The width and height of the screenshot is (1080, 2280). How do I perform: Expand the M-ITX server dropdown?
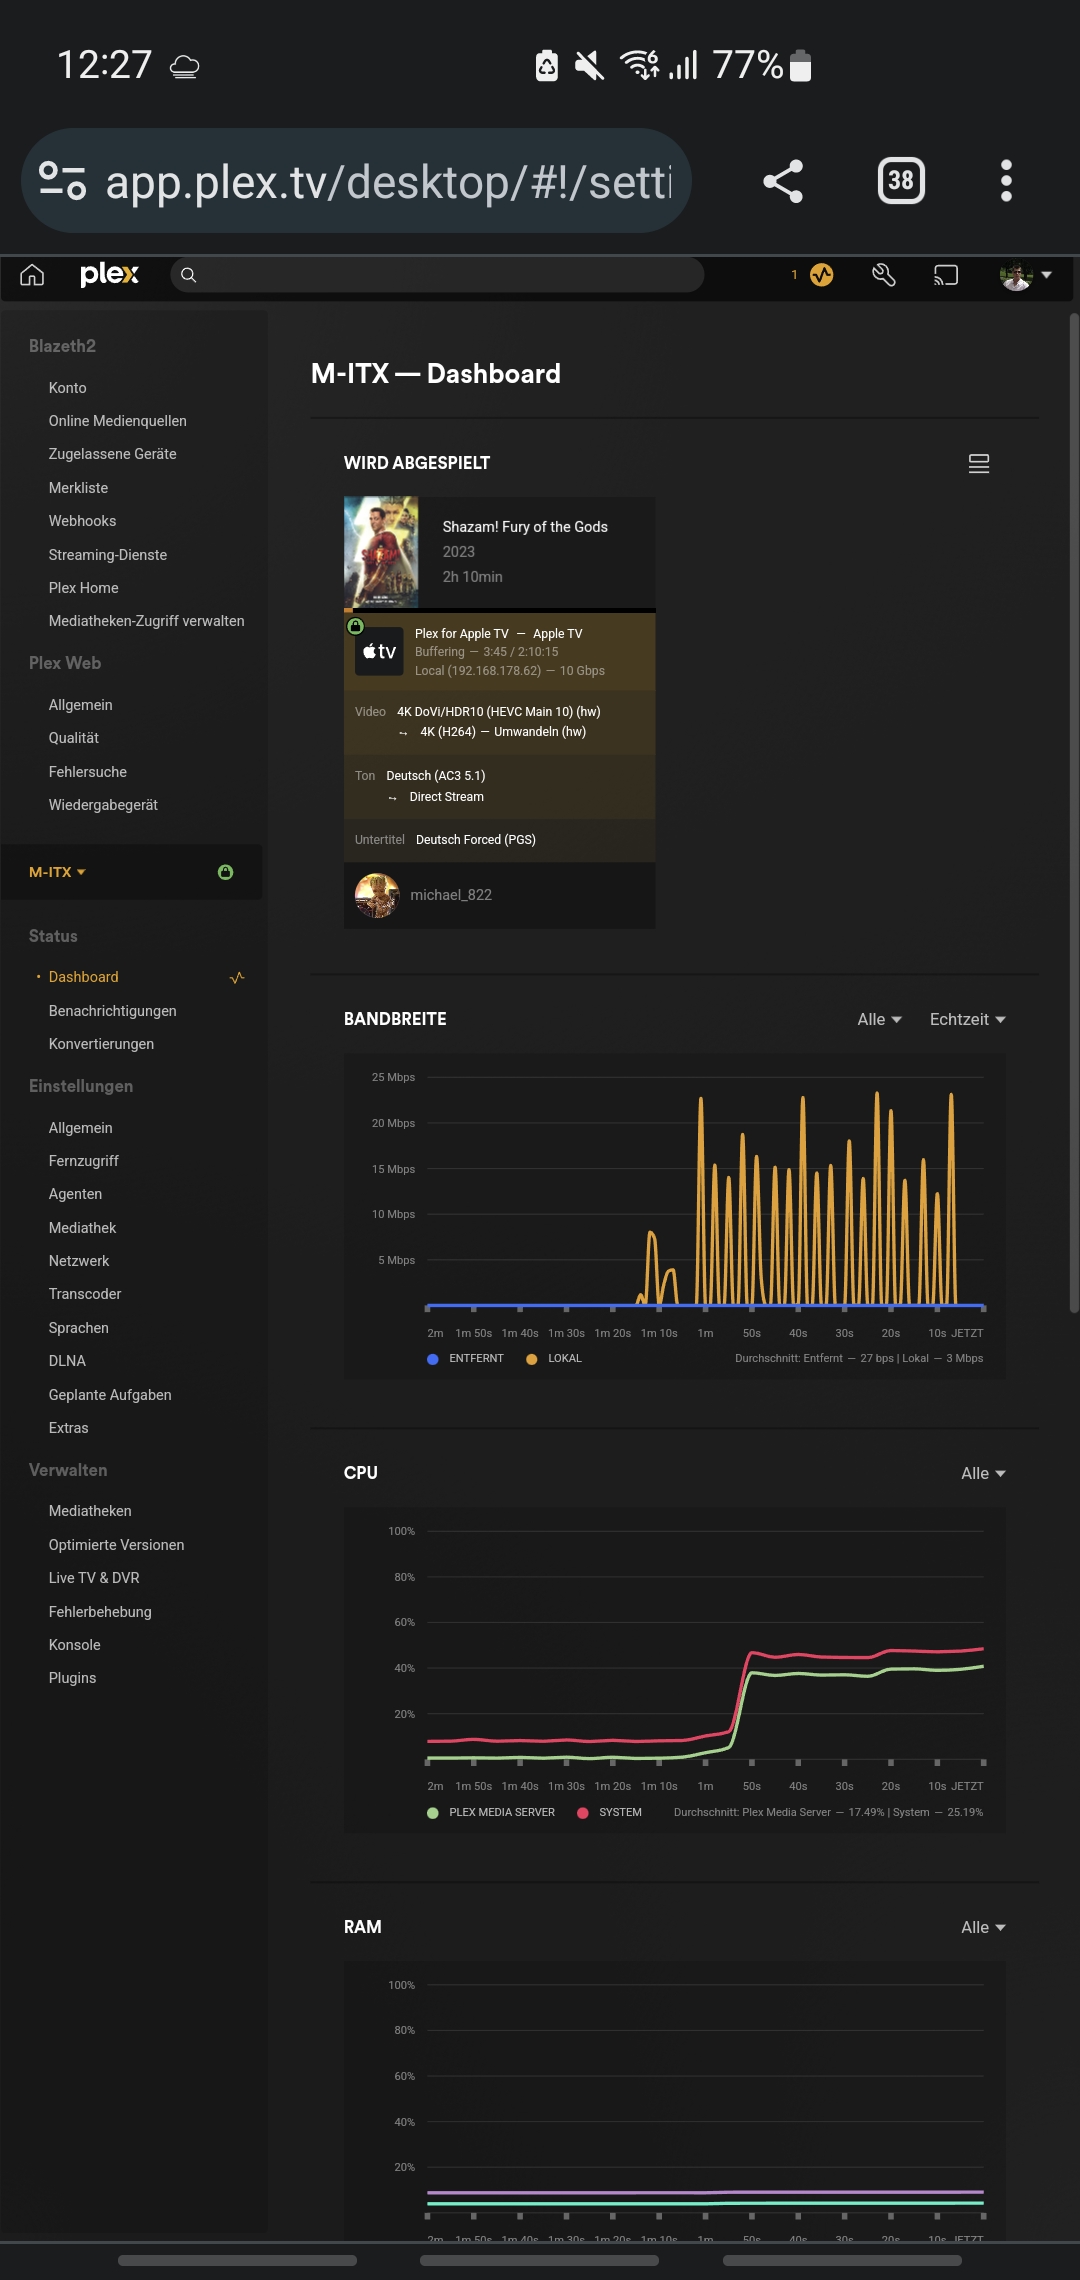point(58,872)
